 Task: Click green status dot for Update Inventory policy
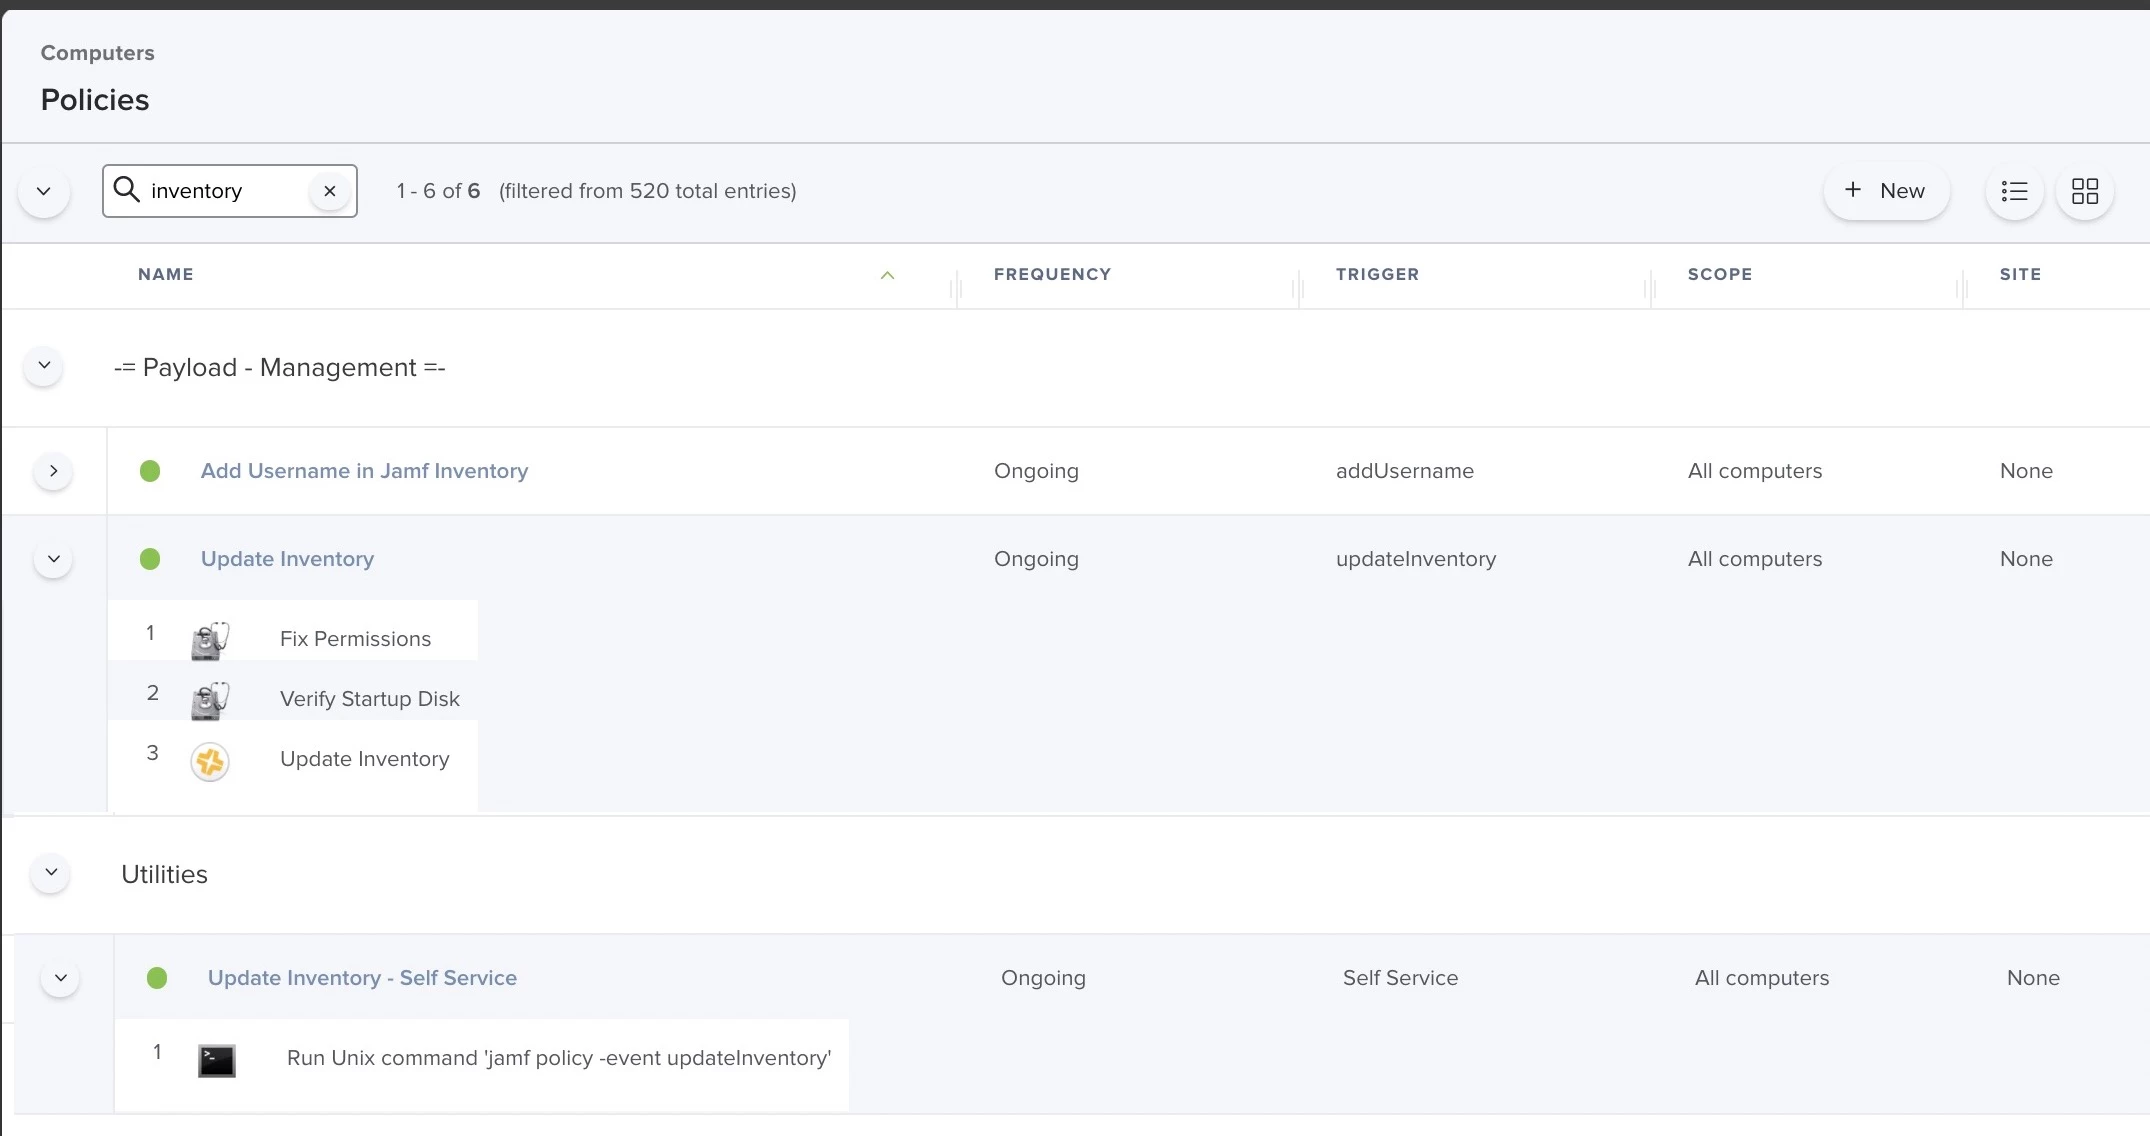click(150, 559)
